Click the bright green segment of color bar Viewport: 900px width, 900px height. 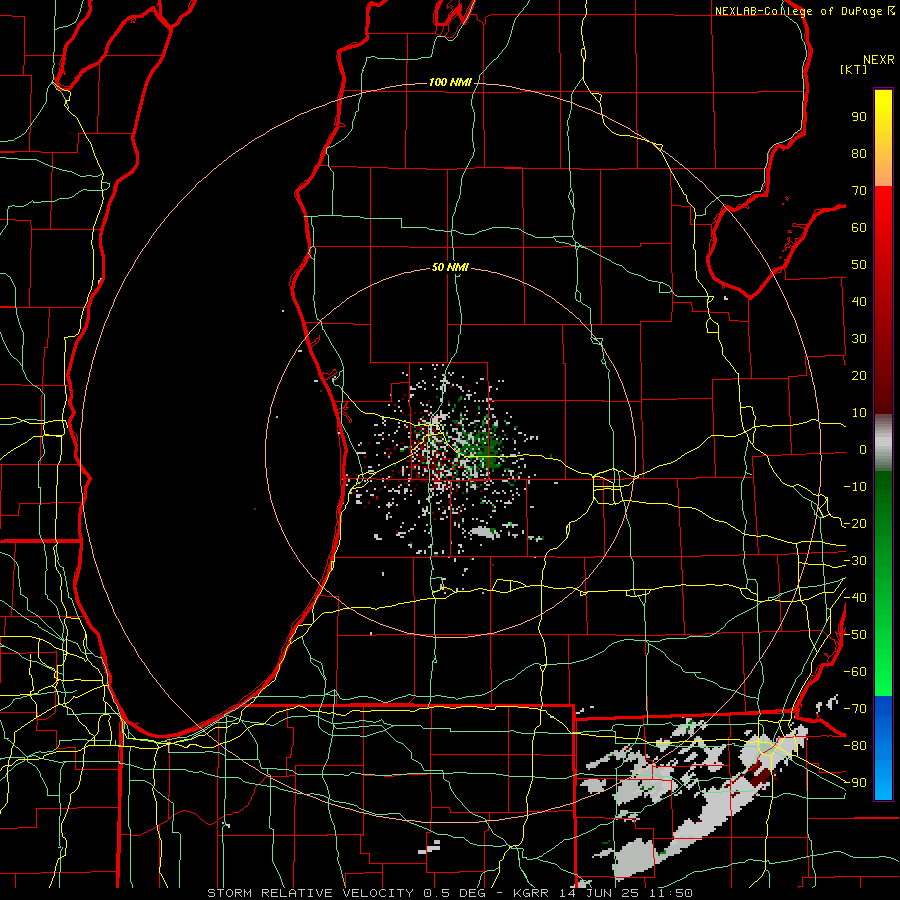(x=883, y=660)
